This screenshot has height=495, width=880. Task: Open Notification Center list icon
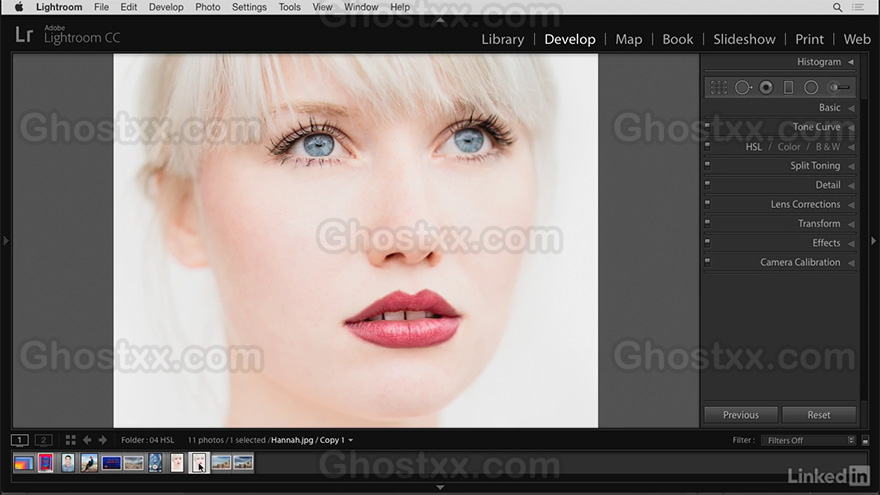point(858,7)
